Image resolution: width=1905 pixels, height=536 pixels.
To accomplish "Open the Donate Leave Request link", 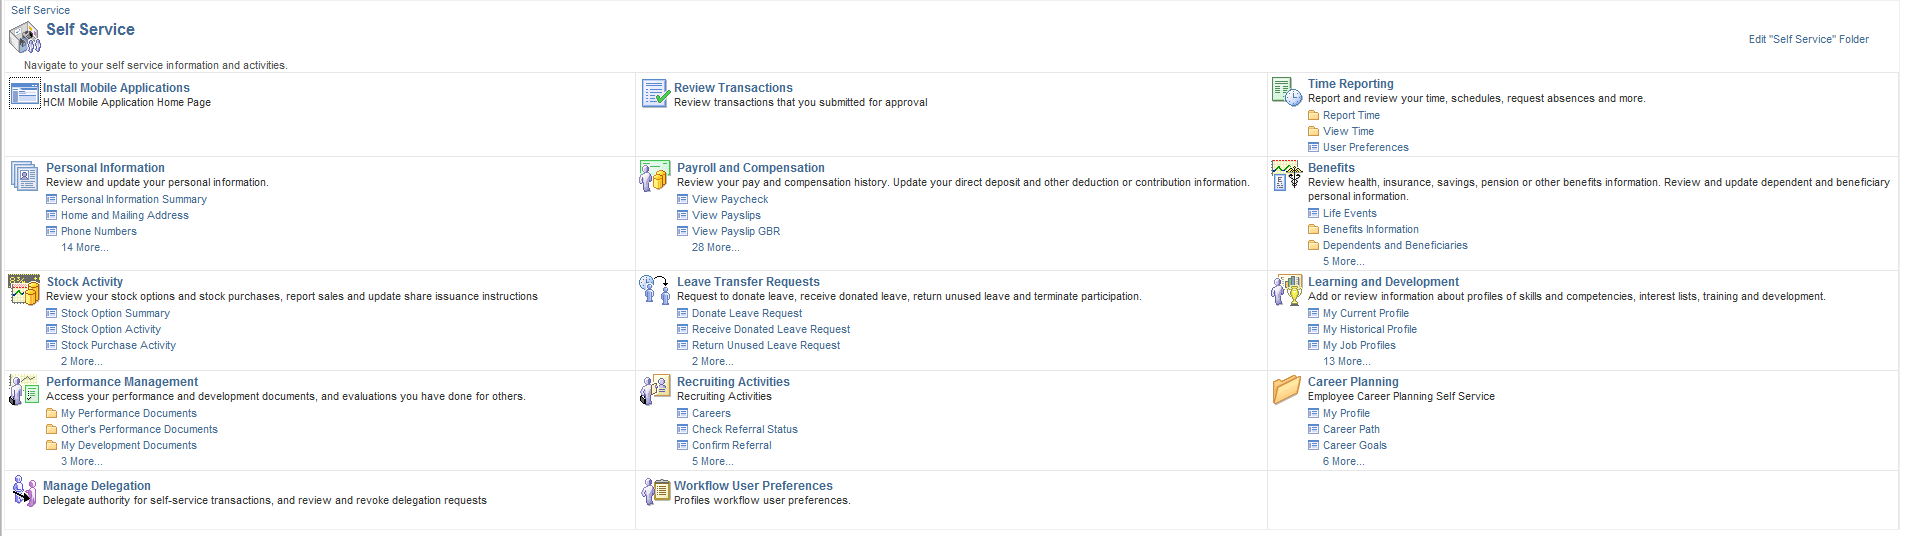I will [x=747, y=313].
